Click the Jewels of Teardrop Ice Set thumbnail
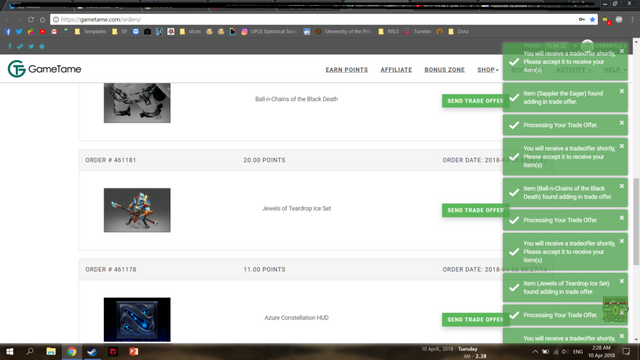Viewport: 640px width, 360px height. coord(137,210)
